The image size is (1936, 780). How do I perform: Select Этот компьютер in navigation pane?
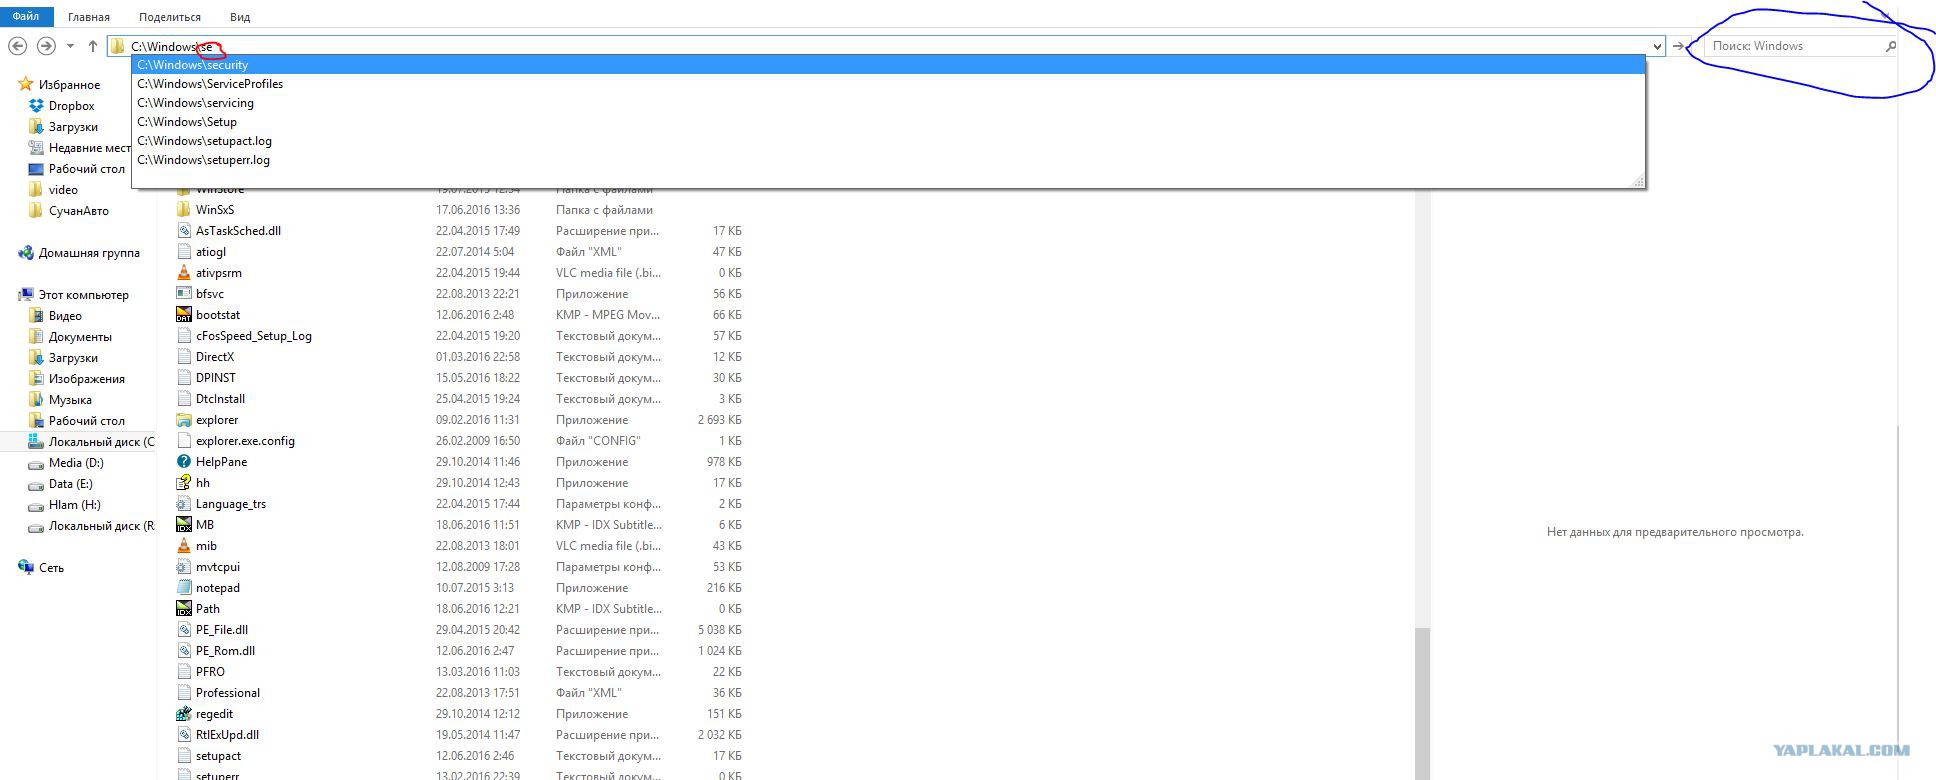click(83, 295)
